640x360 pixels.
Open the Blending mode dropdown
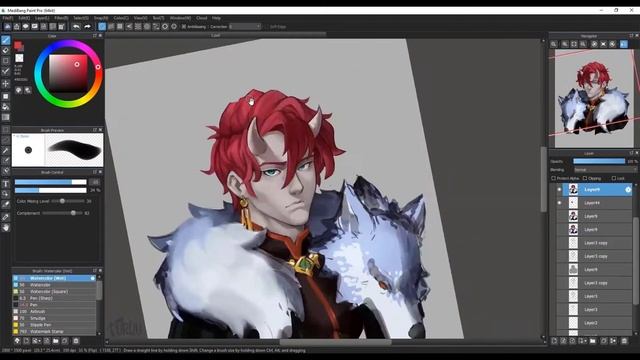tap(605, 170)
